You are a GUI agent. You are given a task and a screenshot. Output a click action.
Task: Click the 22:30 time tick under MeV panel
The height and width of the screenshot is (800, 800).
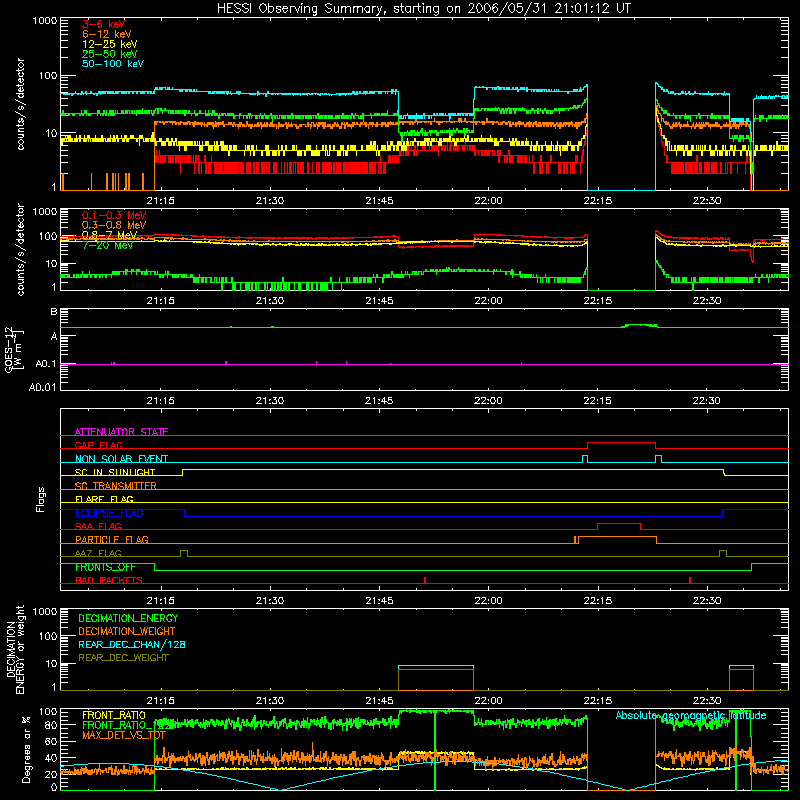(707, 301)
